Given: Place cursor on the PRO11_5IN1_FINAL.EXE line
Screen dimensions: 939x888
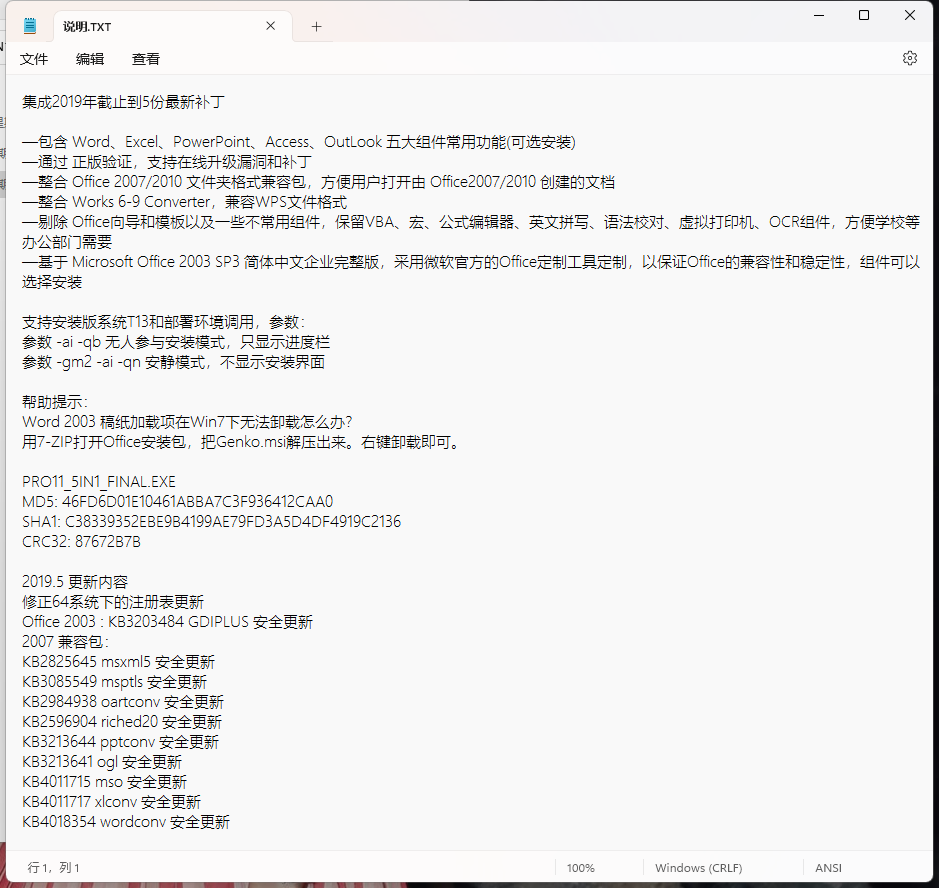Looking at the screenshot, I should [99, 481].
